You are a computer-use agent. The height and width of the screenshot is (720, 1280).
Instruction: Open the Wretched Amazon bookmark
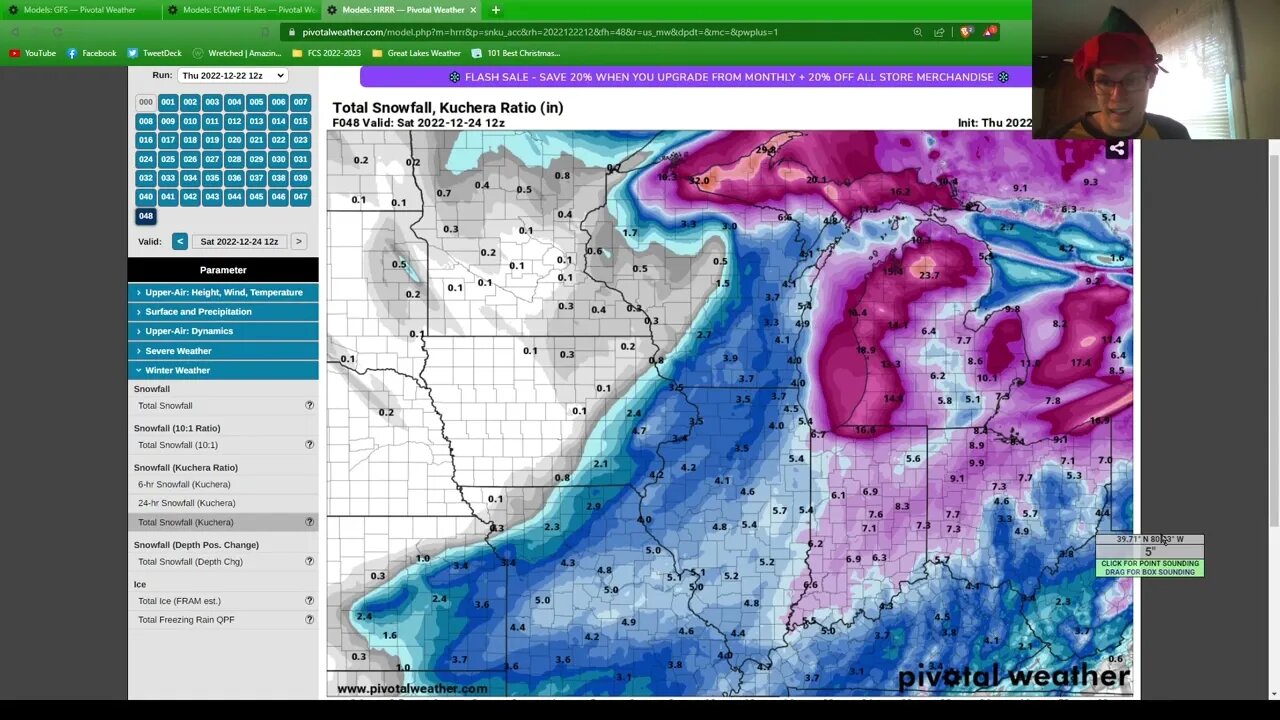(x=236, y=53)
